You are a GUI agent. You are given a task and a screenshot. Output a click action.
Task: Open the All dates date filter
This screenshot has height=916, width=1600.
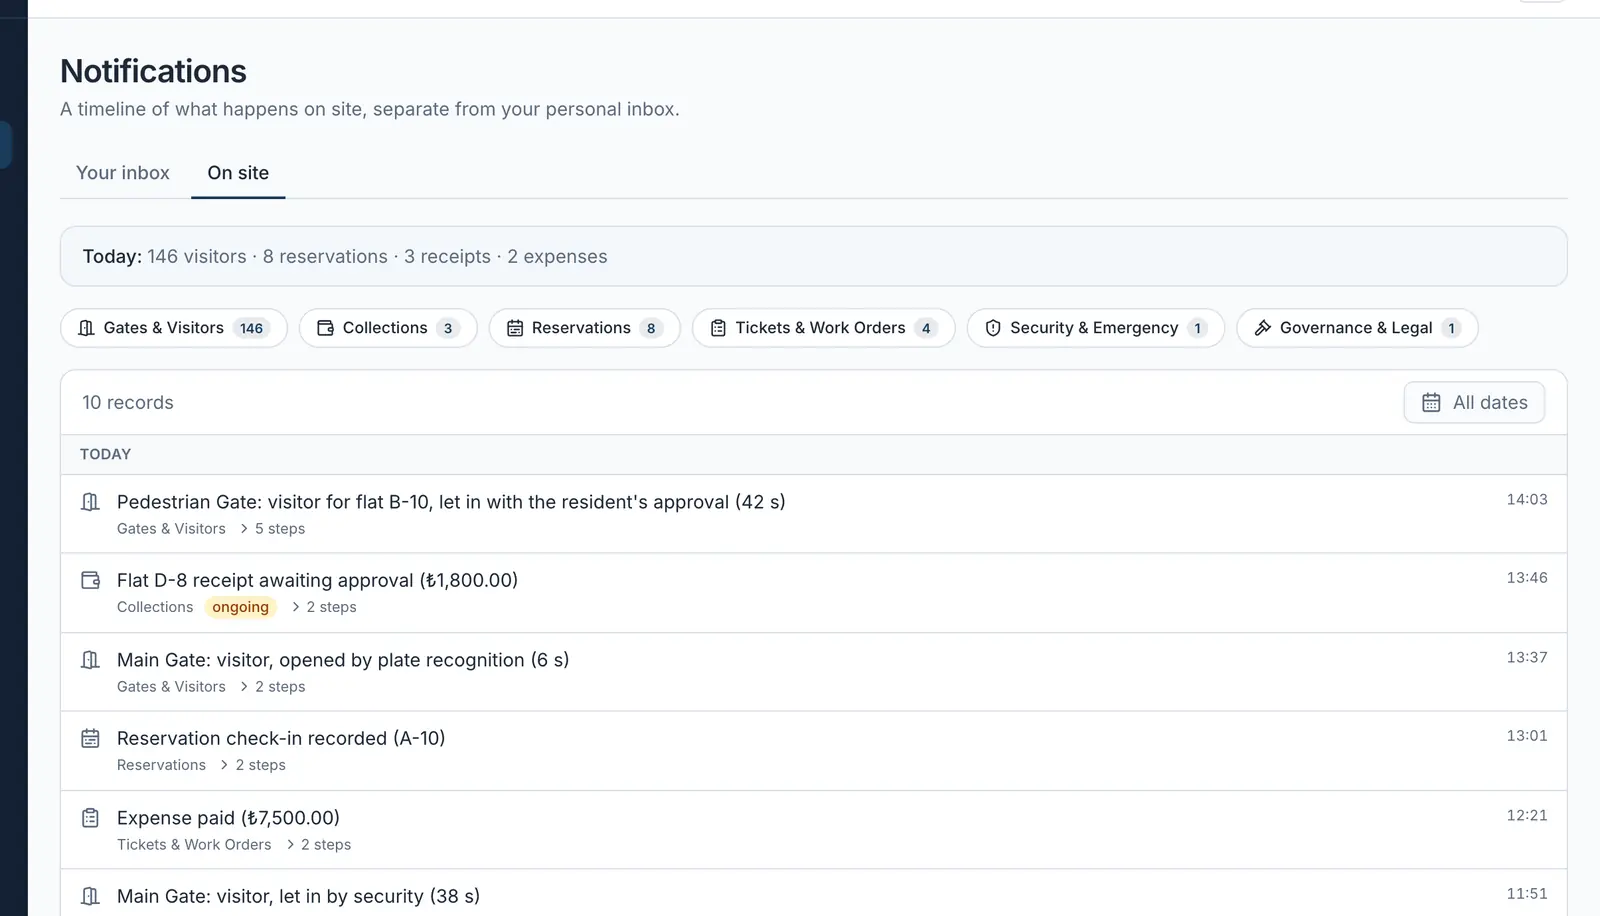1474,402
